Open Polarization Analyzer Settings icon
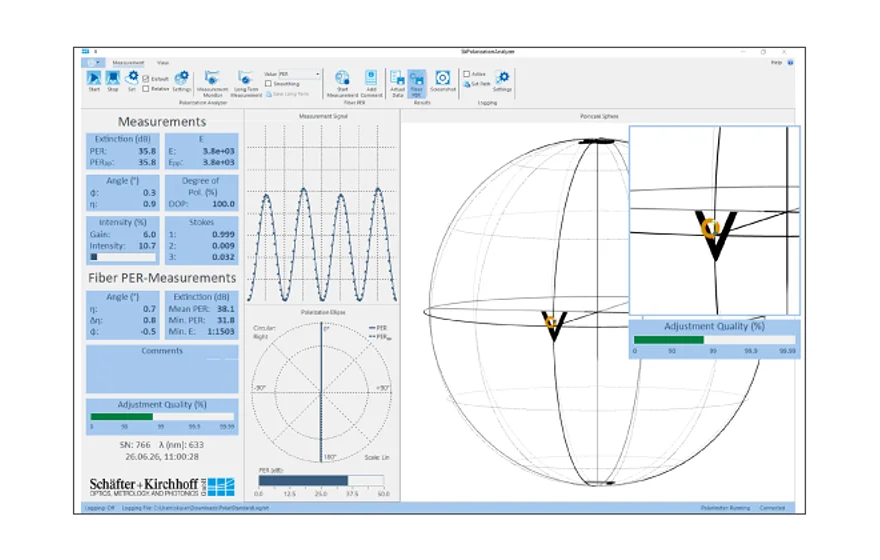Viewport: 880px width, 560px height. [181, 78]
